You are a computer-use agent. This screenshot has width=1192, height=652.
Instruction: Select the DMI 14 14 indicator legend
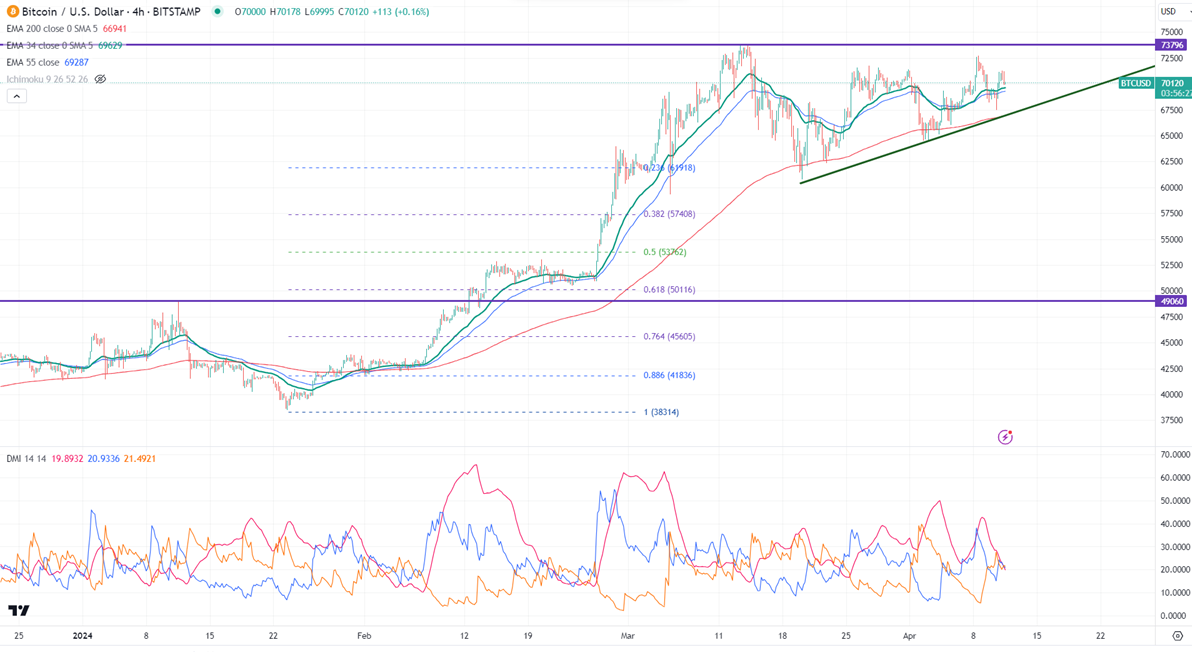27,459
